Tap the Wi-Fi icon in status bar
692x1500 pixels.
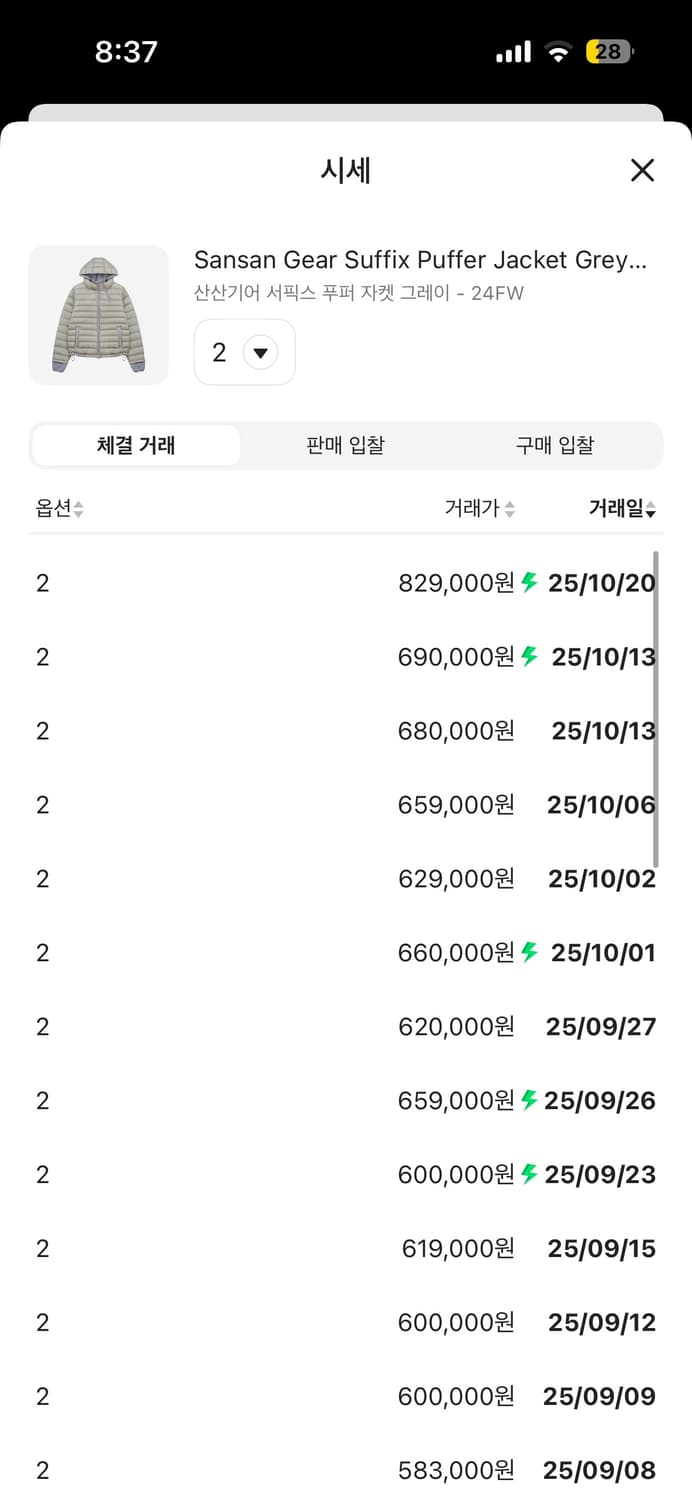pos(557,52)
